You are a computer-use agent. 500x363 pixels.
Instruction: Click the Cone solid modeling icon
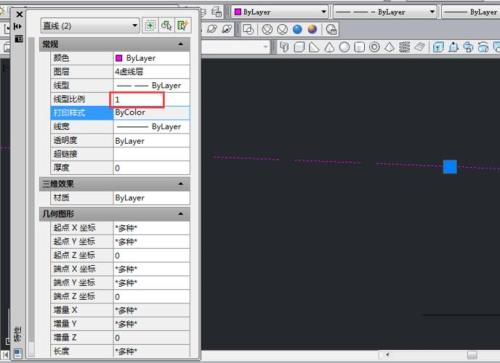329,47
